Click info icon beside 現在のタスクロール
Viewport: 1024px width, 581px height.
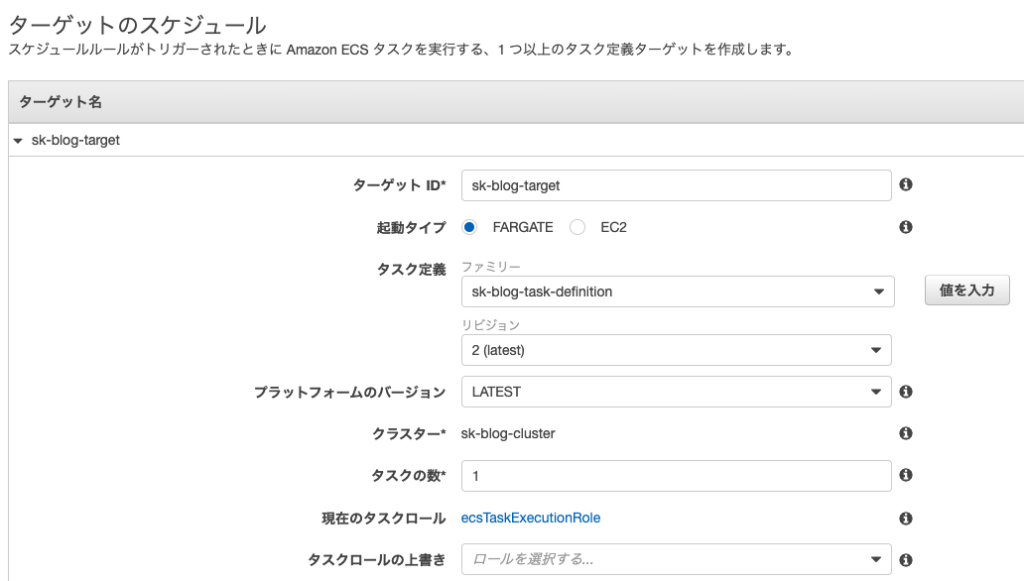click(x=907, y=518)
